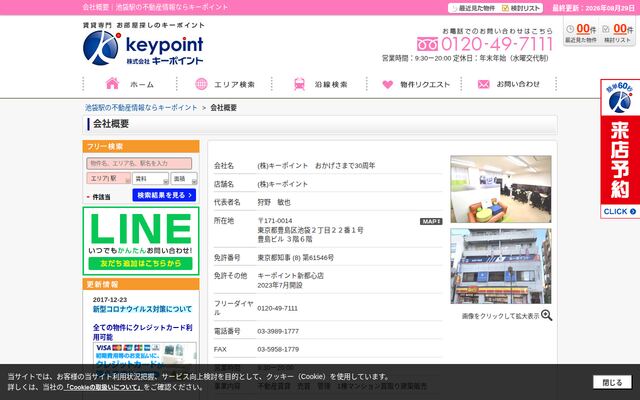This screenshot has width=640, height=400.
Task: Click 03-3989-1777 phone number cell
Action: pos(278,331)
